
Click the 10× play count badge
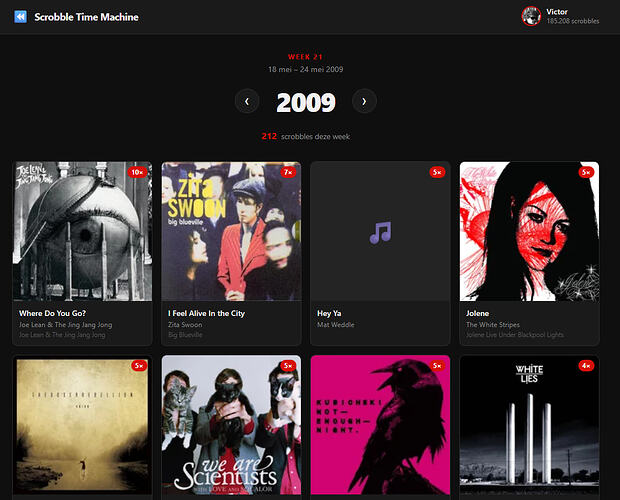137,172
